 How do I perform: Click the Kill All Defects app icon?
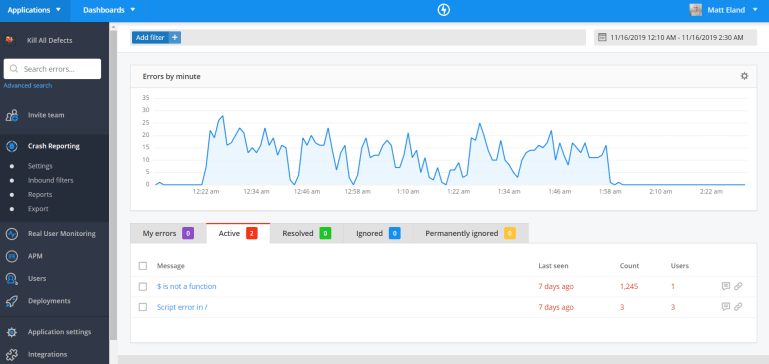click(10, 40)
